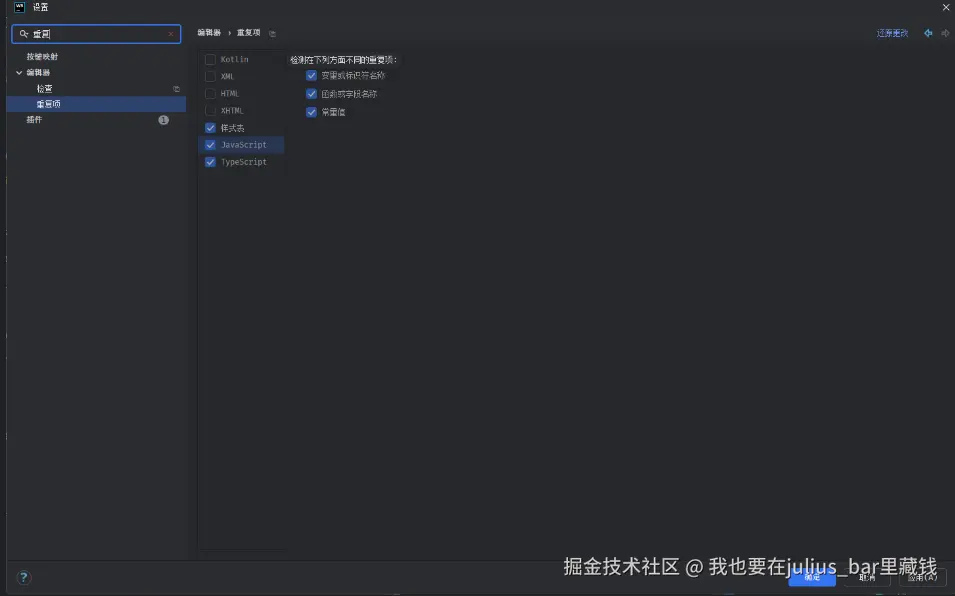Viewport: 955px width, 596px height.
Task: Click the locate-setting crosshair icon top right
Action: pos(929,32)
